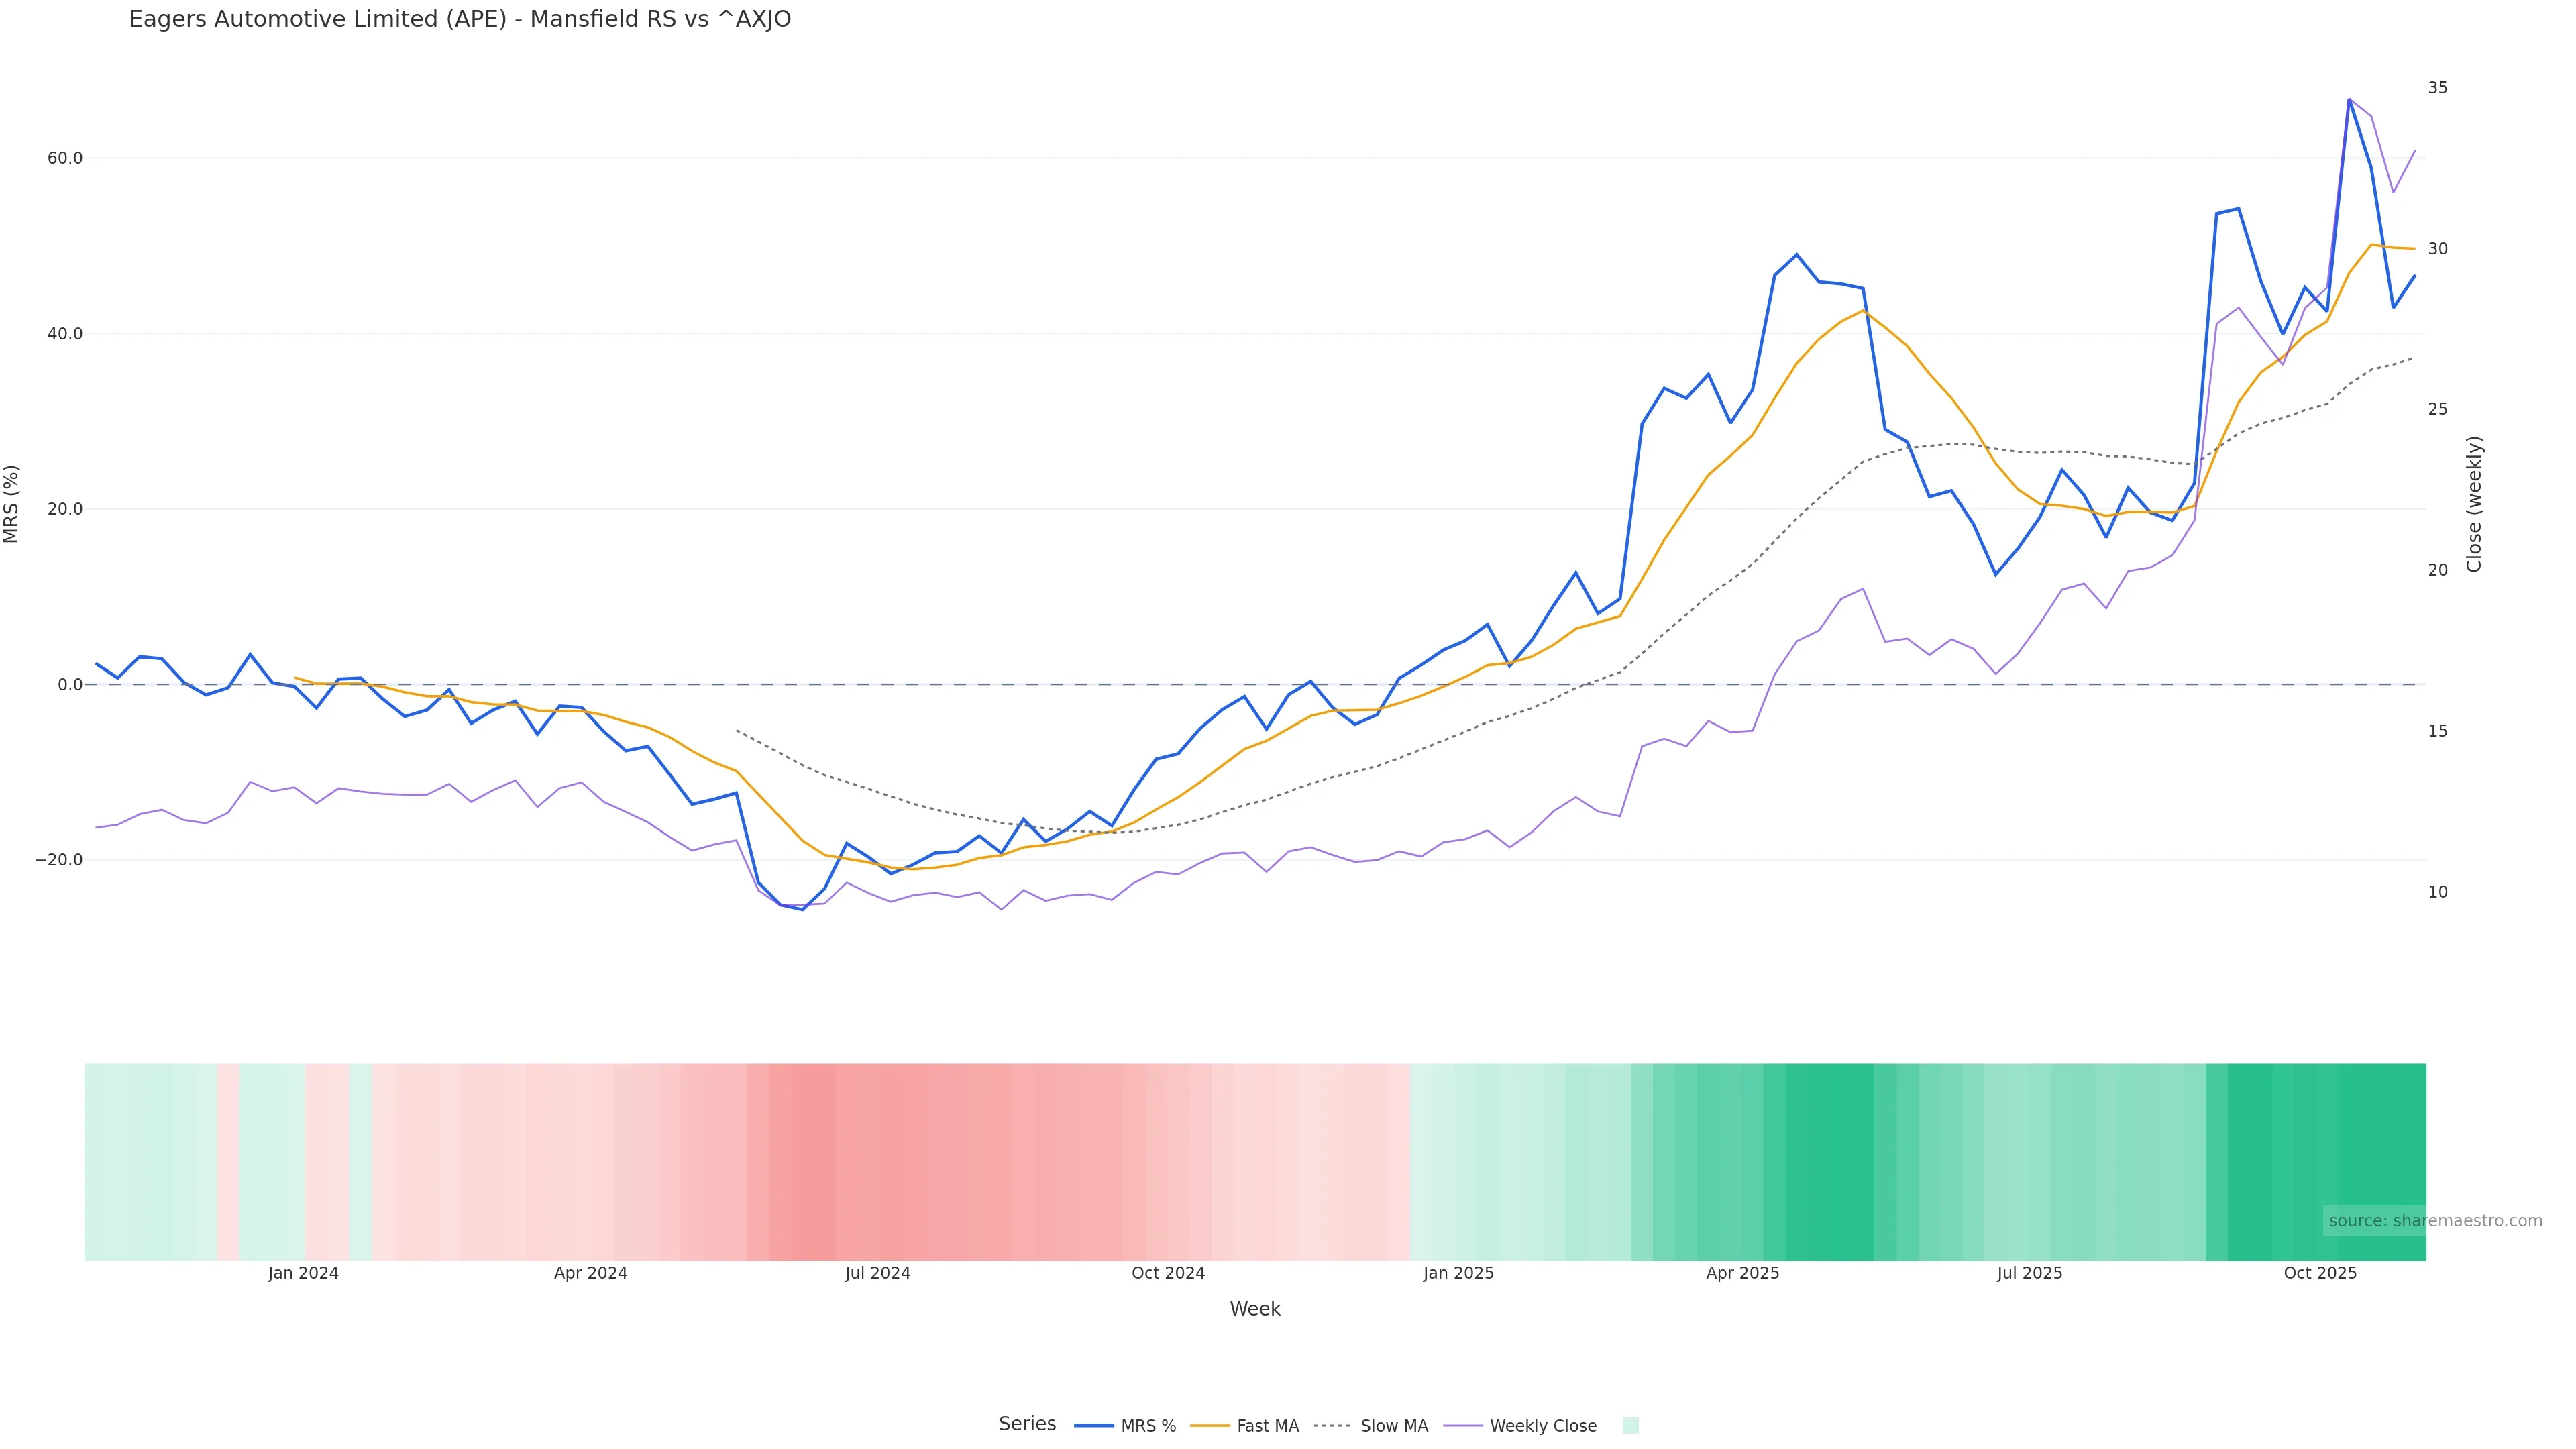Image resolution: width=2576 pixels, height=1449 pixels.
Task: Select the Jan 2024 x-axis label
Action: coord(303,1273)
